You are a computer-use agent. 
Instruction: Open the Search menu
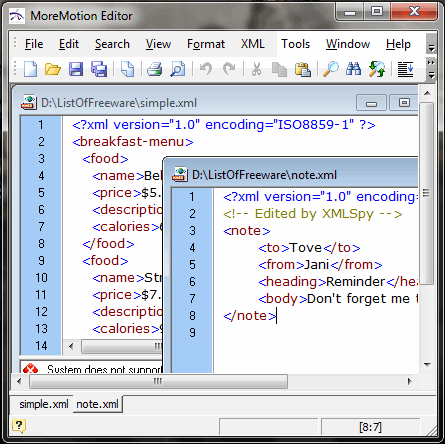coord(112,44)
